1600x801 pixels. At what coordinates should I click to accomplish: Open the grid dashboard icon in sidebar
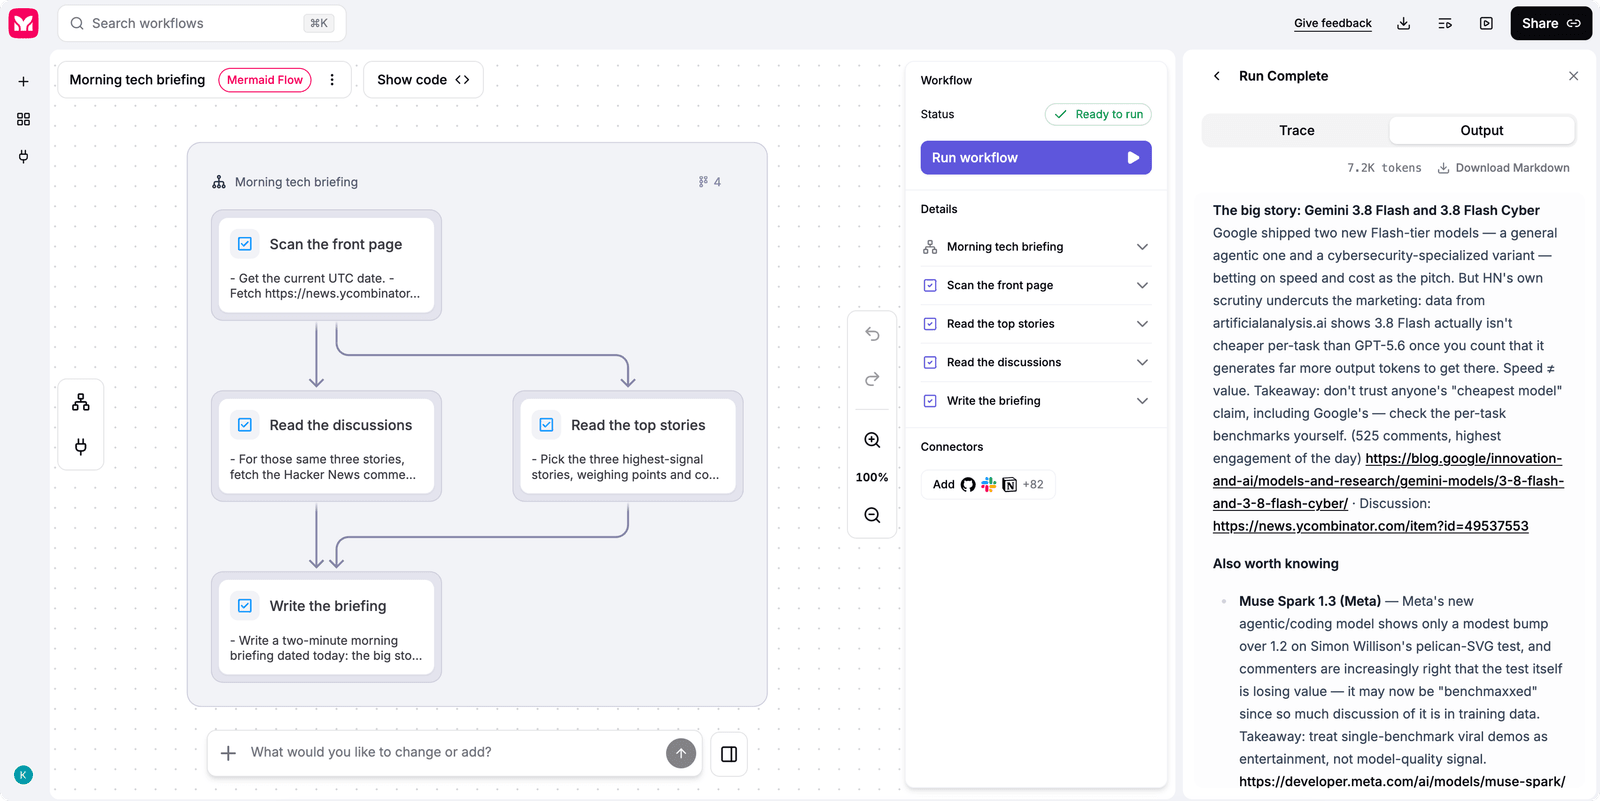point(23,119)
